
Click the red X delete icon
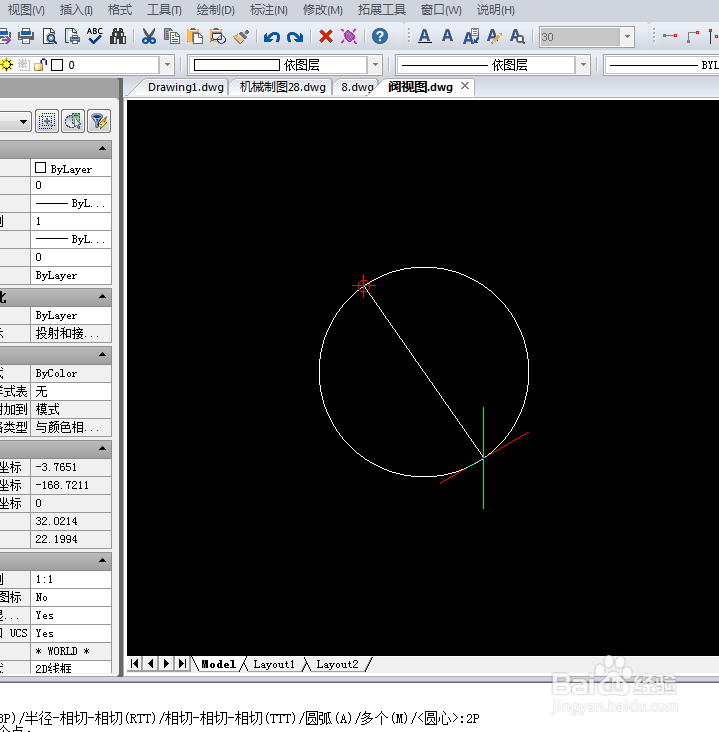click(x=326, y=36)
